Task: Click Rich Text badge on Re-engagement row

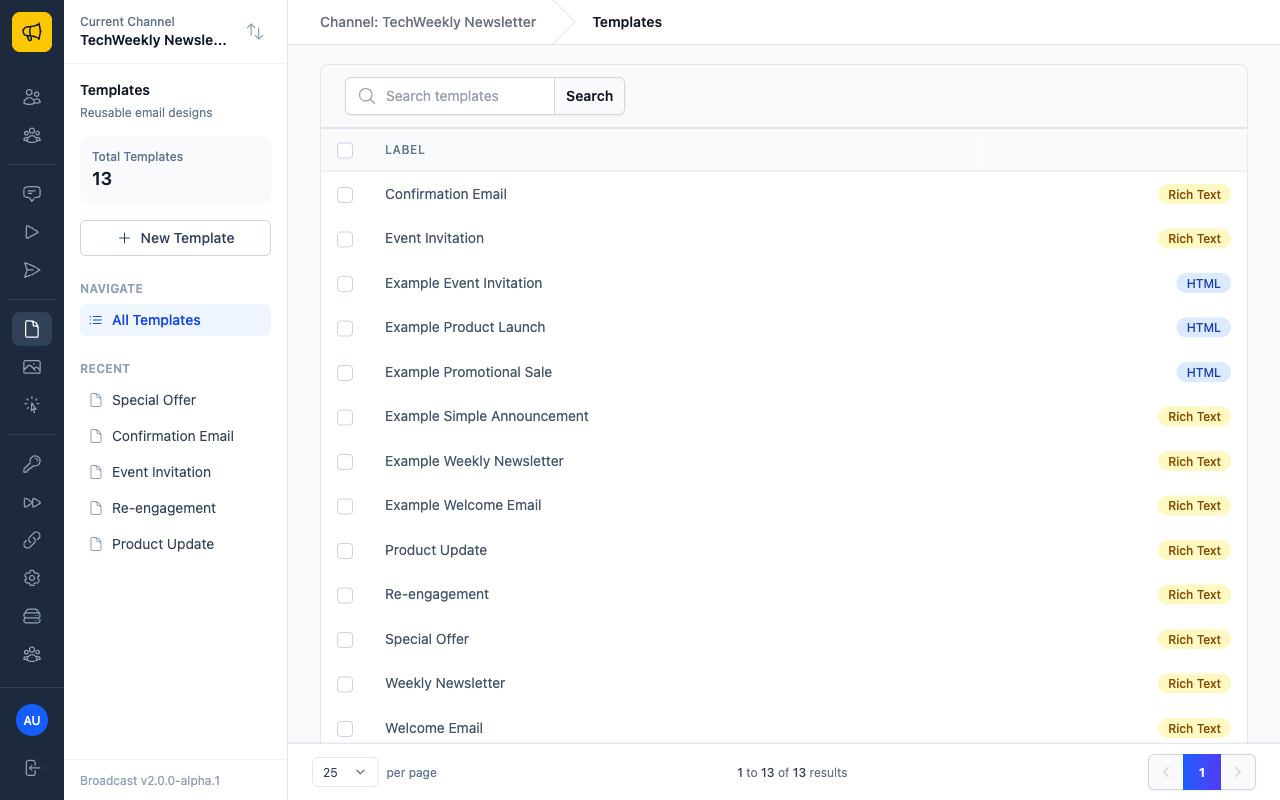Action: pos(1194,595)
